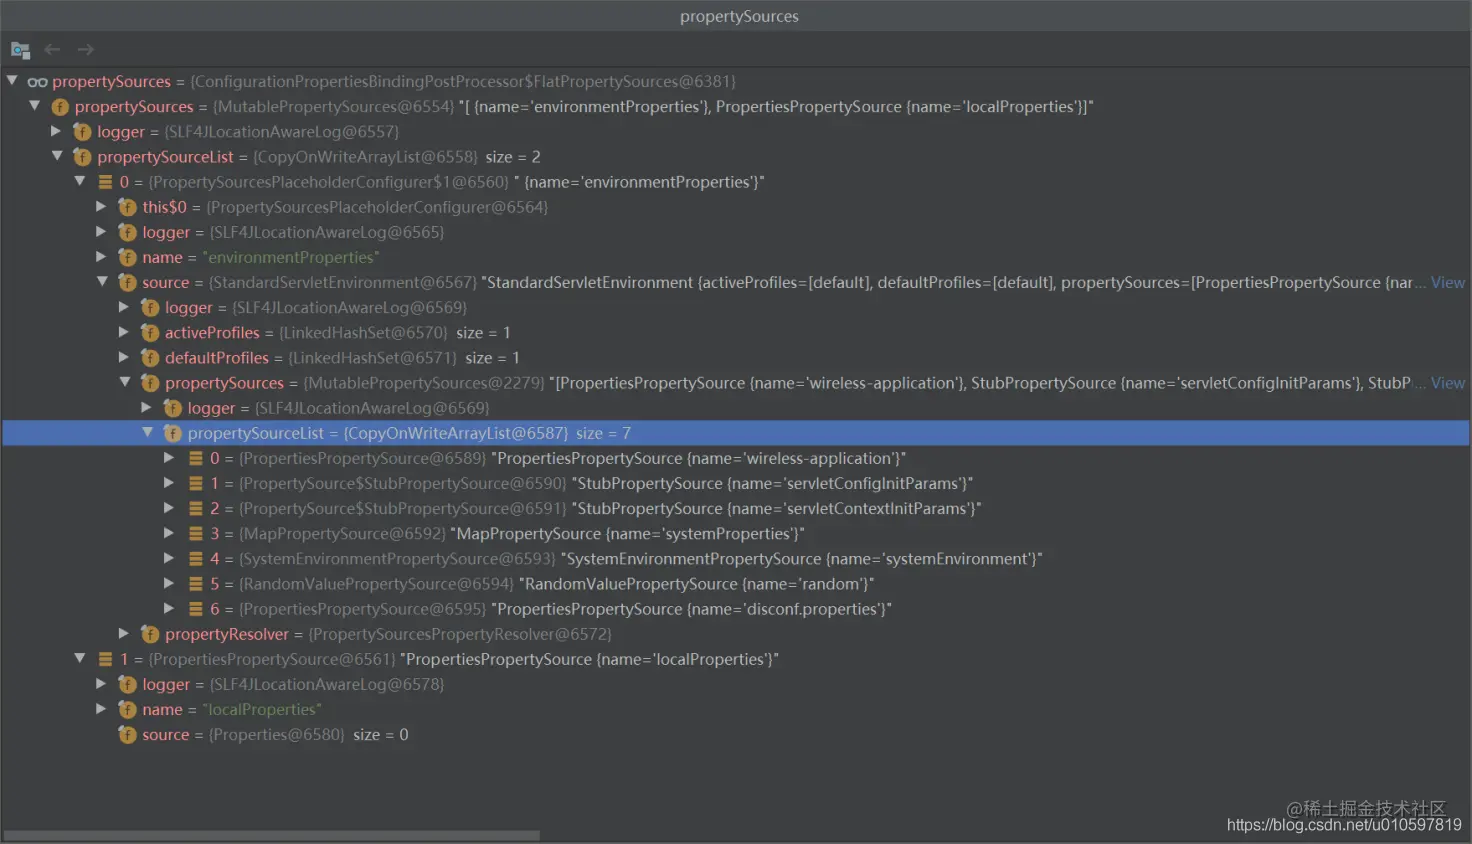The image size is (1472, 844).
Task: Collapse propertySourceList CopyOnWriteArrayList@6558
Action: coord(57,155)
